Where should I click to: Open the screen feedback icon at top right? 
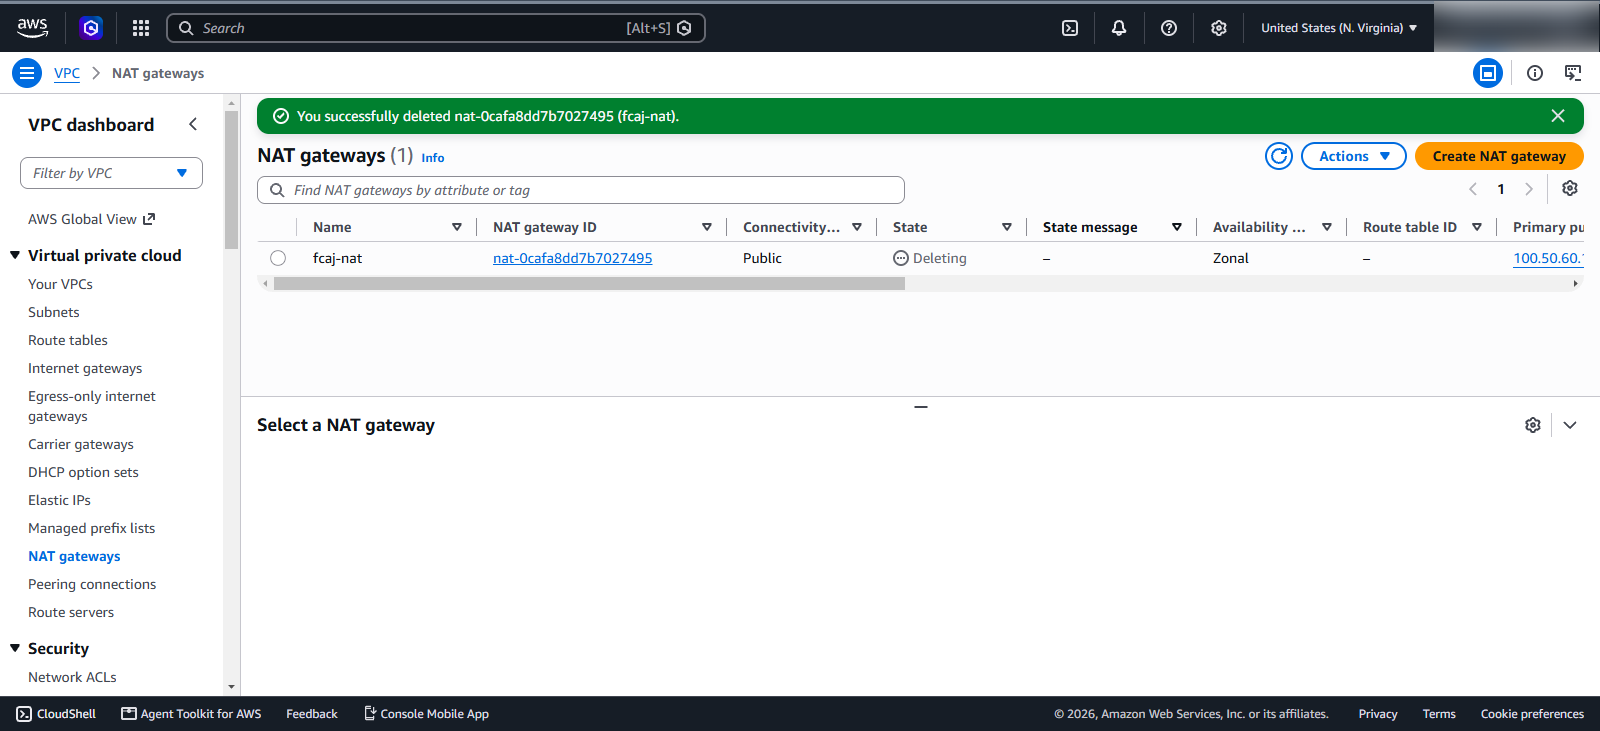[x=1573, y=73]
